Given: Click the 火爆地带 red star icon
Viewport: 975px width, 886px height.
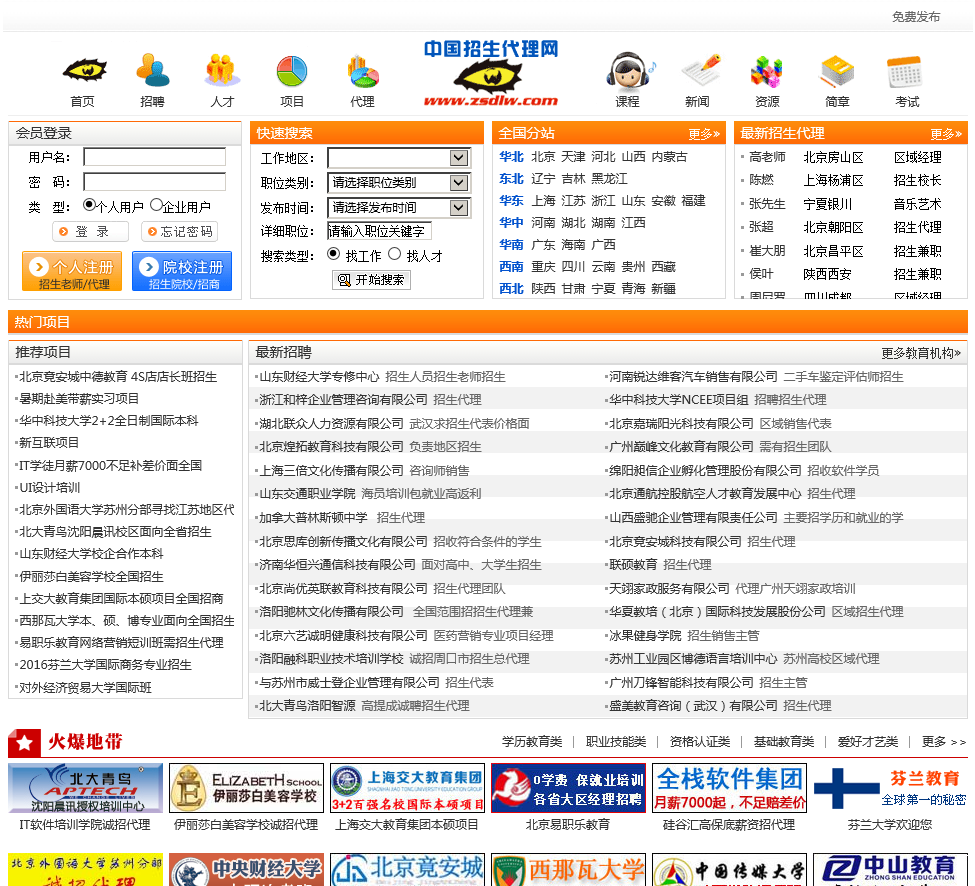Looking at the screenshot, I should 24,742.
